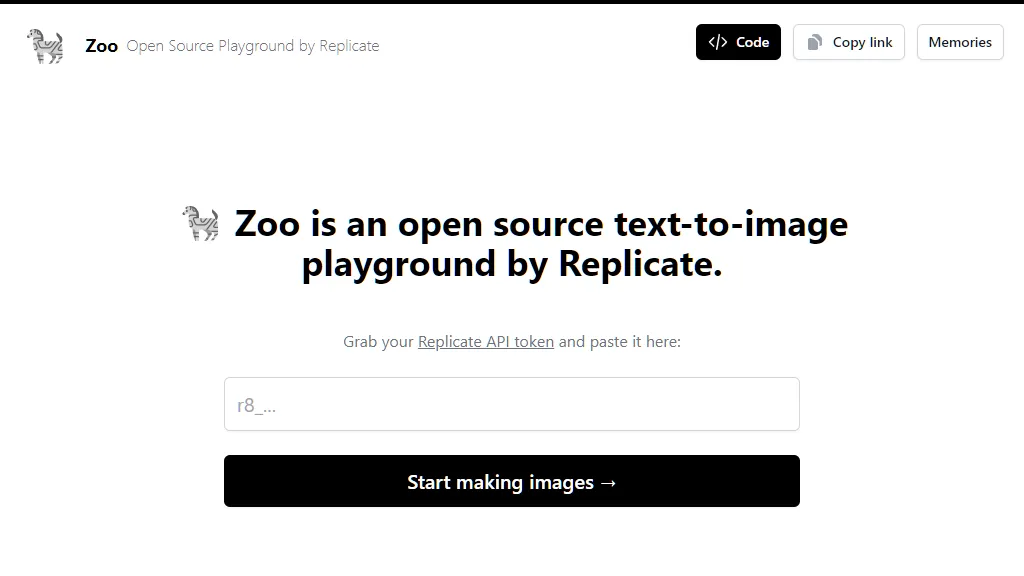1024x576 pixels.
Task: Click the zebra emoji next to the main heading
Action: click(200, 223)
